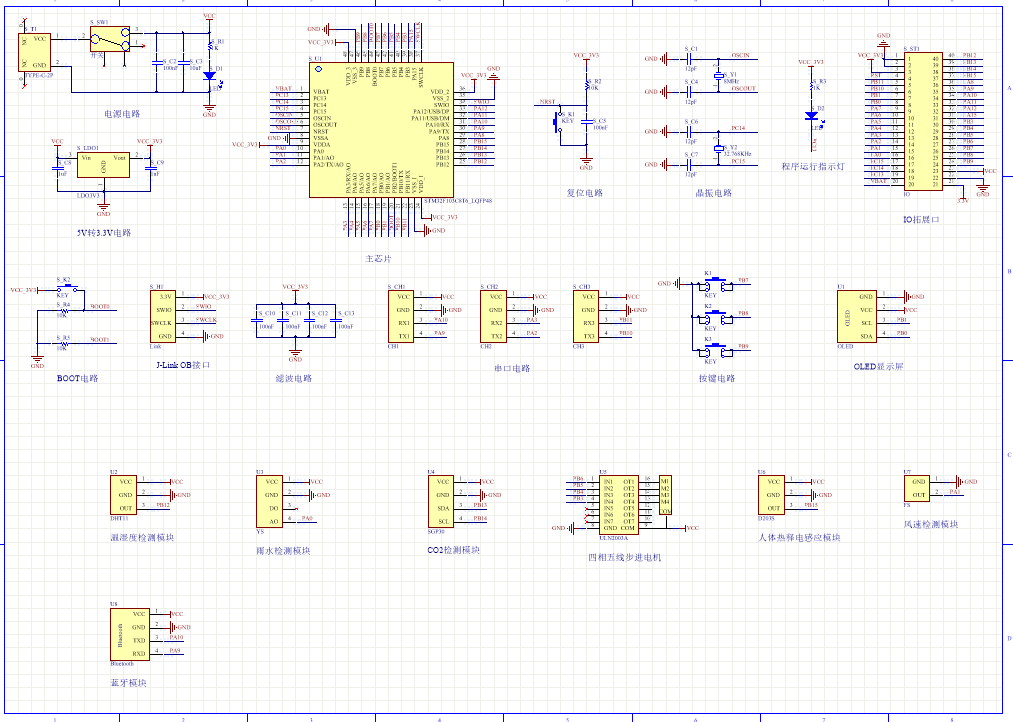Image resolution: width=1013 pixels, height=722 pixels.
Task: Click the 'OLED显示屏' section label
Action: click(879, 366)
